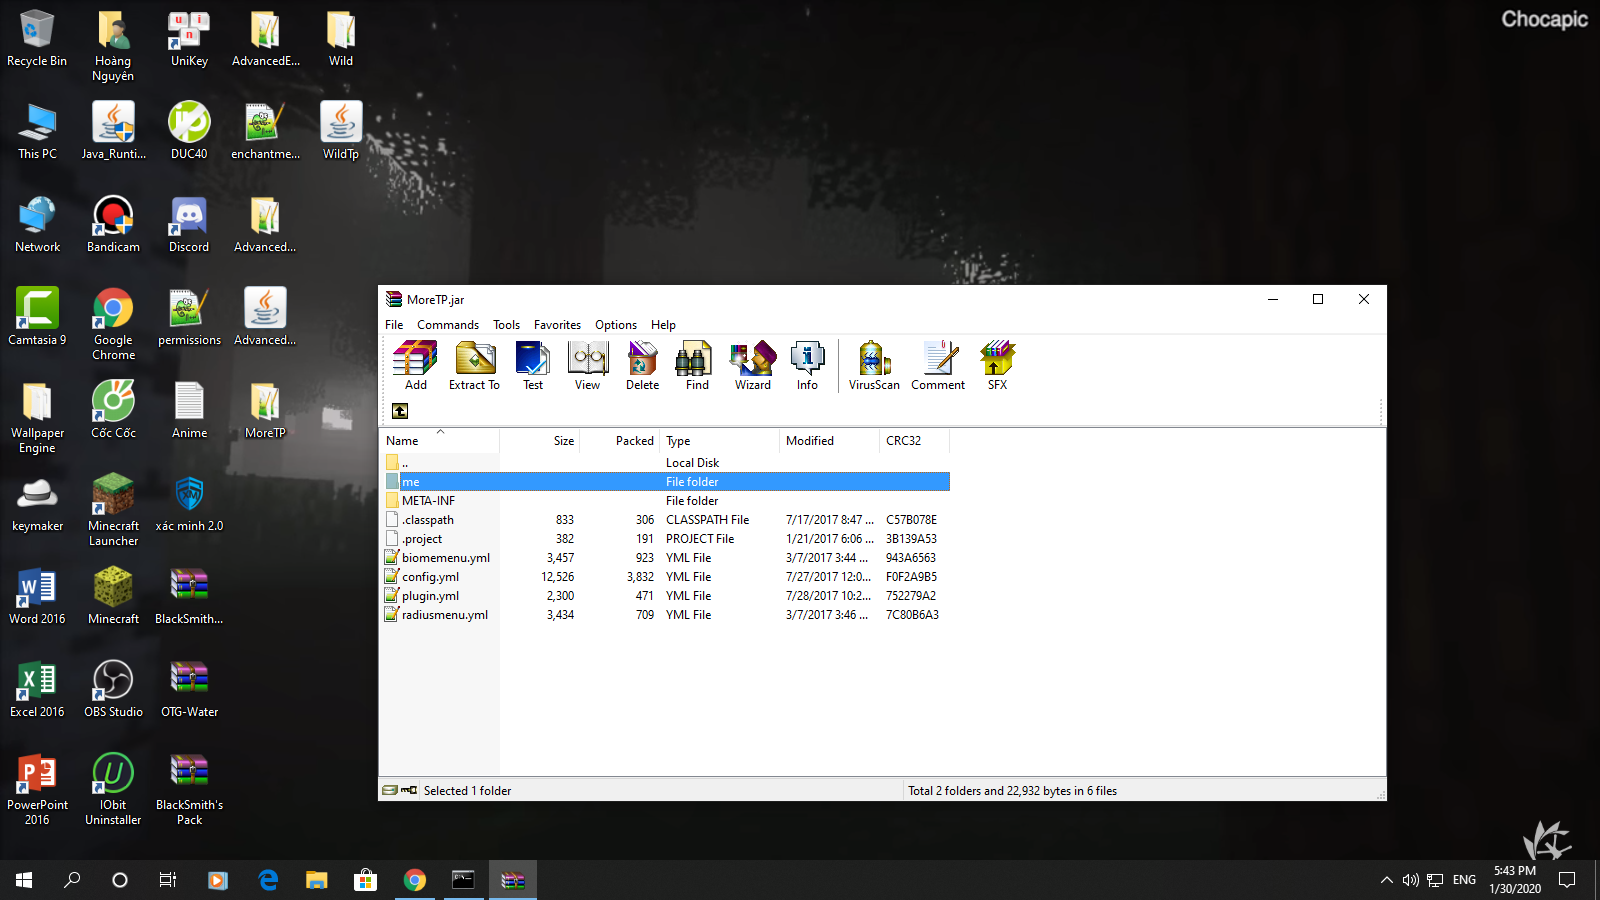The image size is (1600, 900).
Task: Select the META-INF folder
Action: [428, 501]
